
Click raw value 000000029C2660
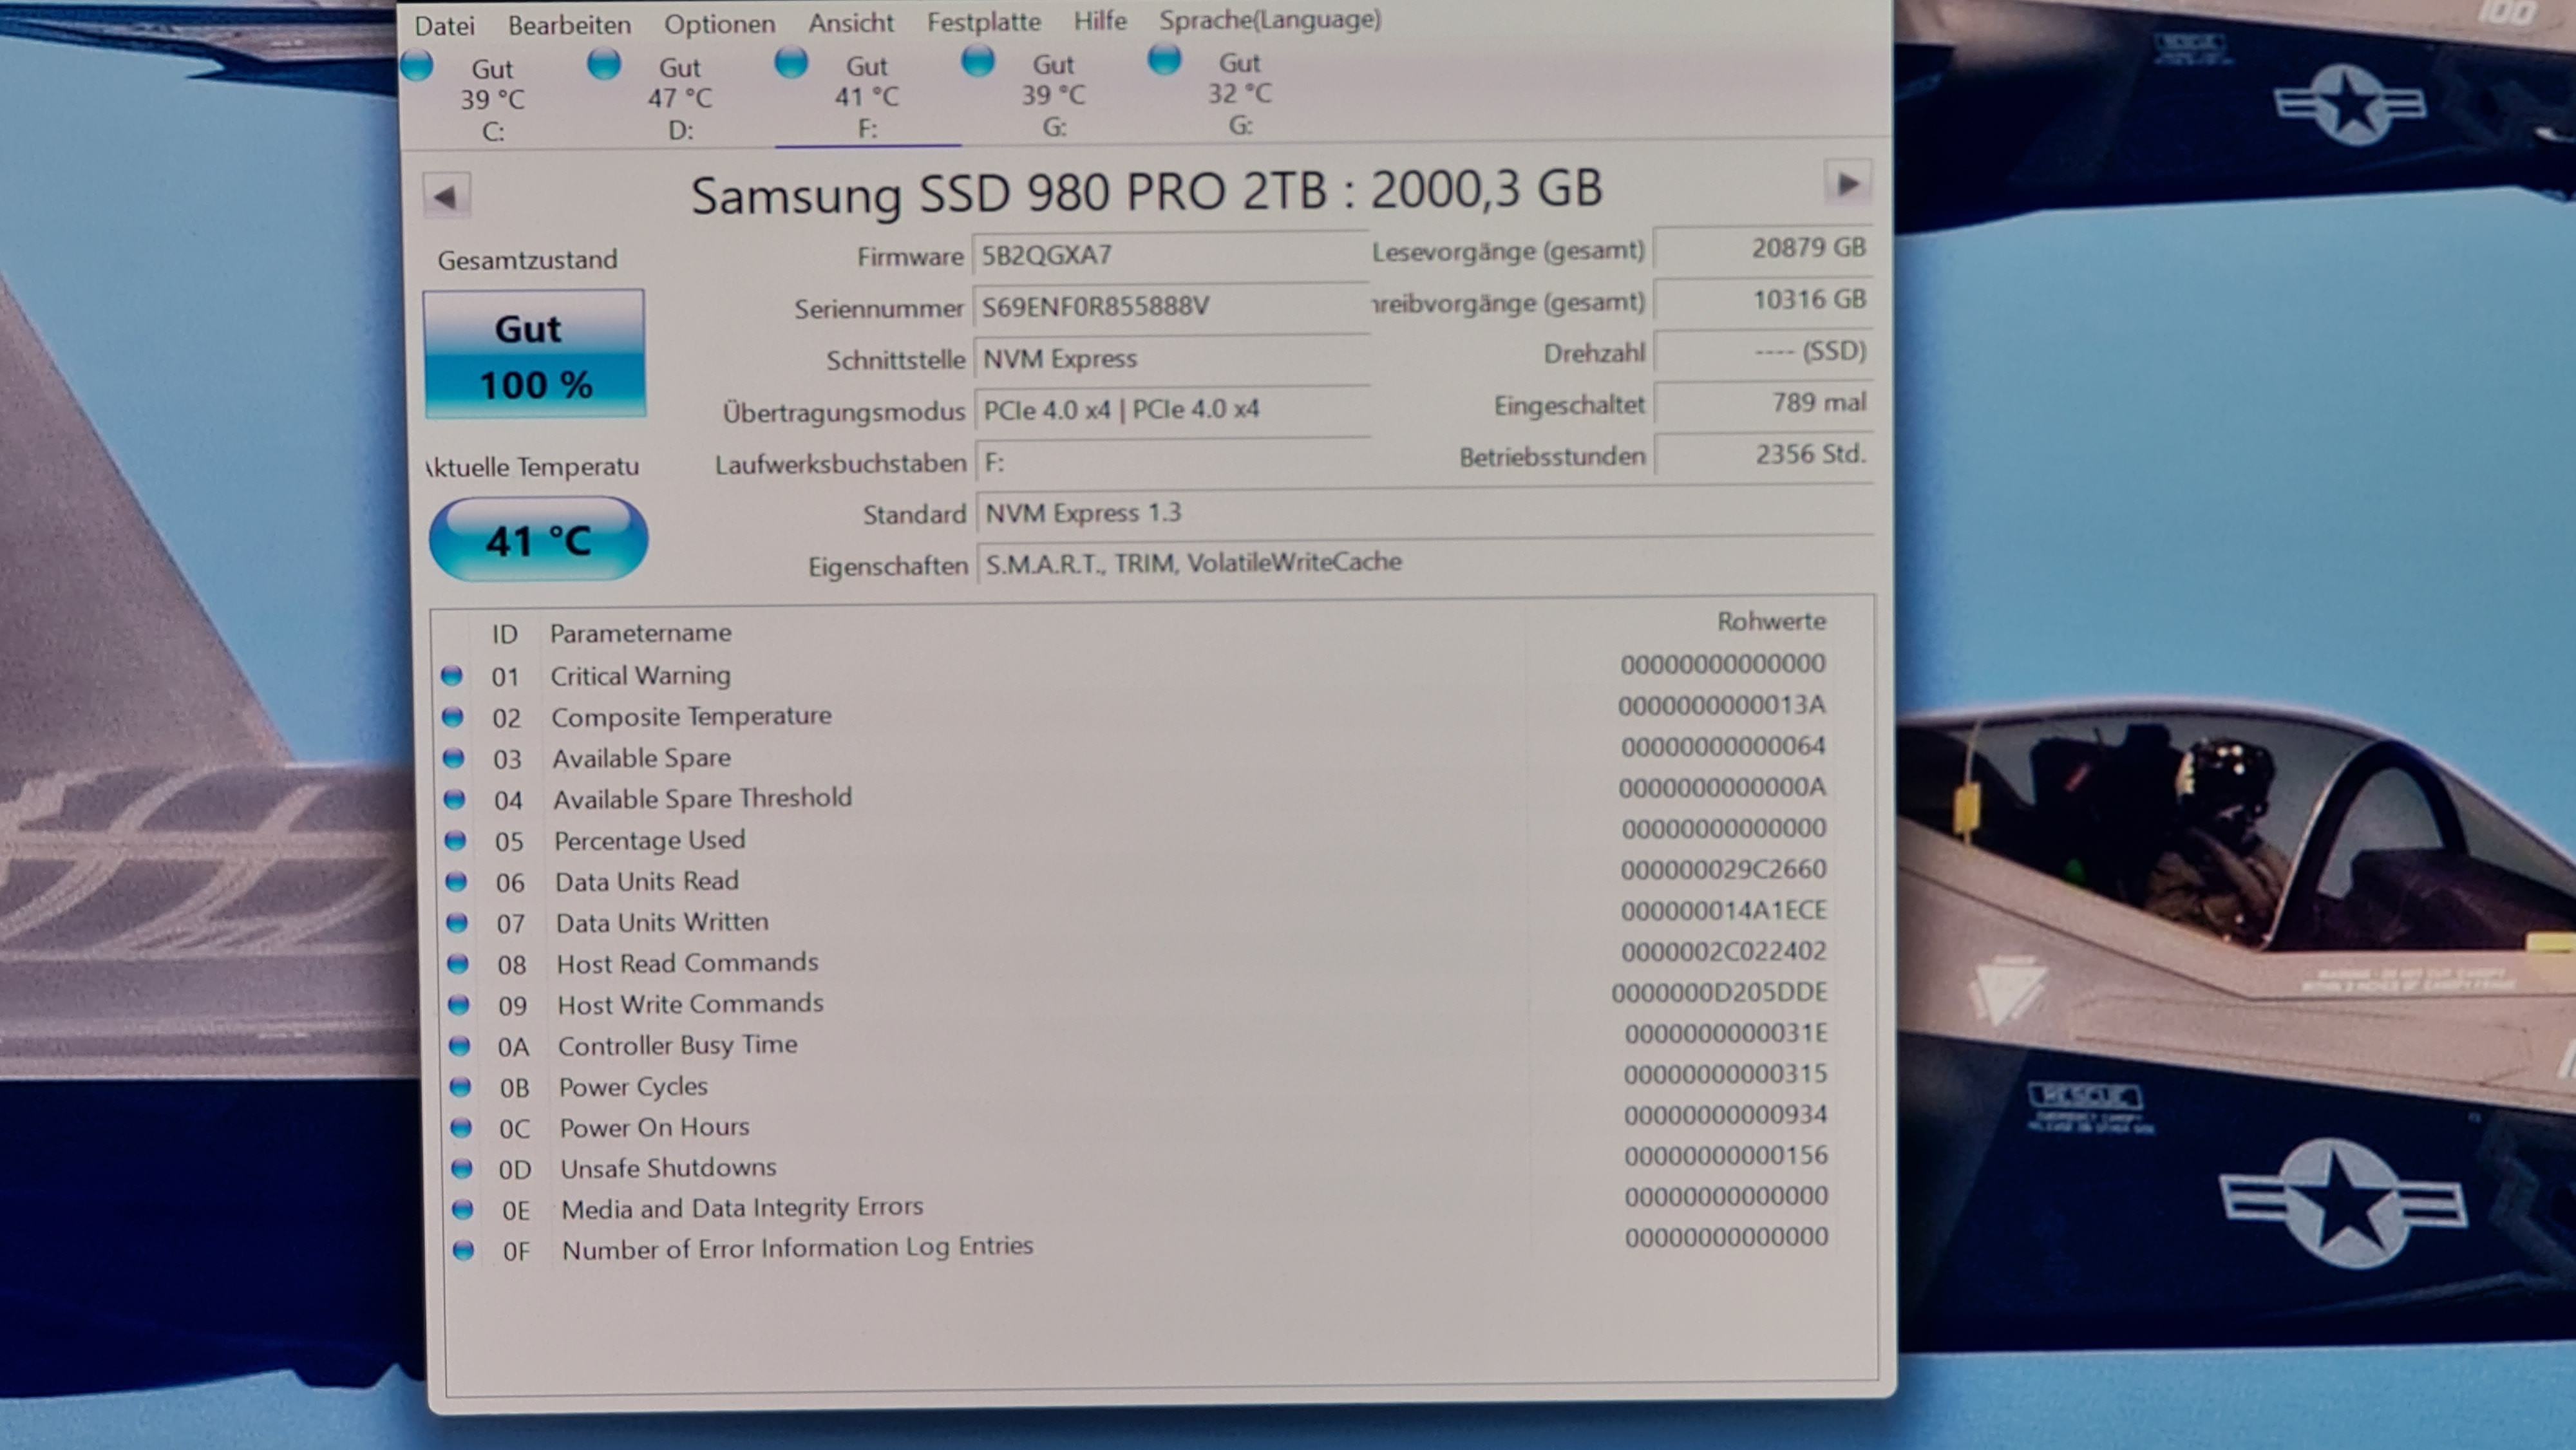click(x=1723, y=869)
